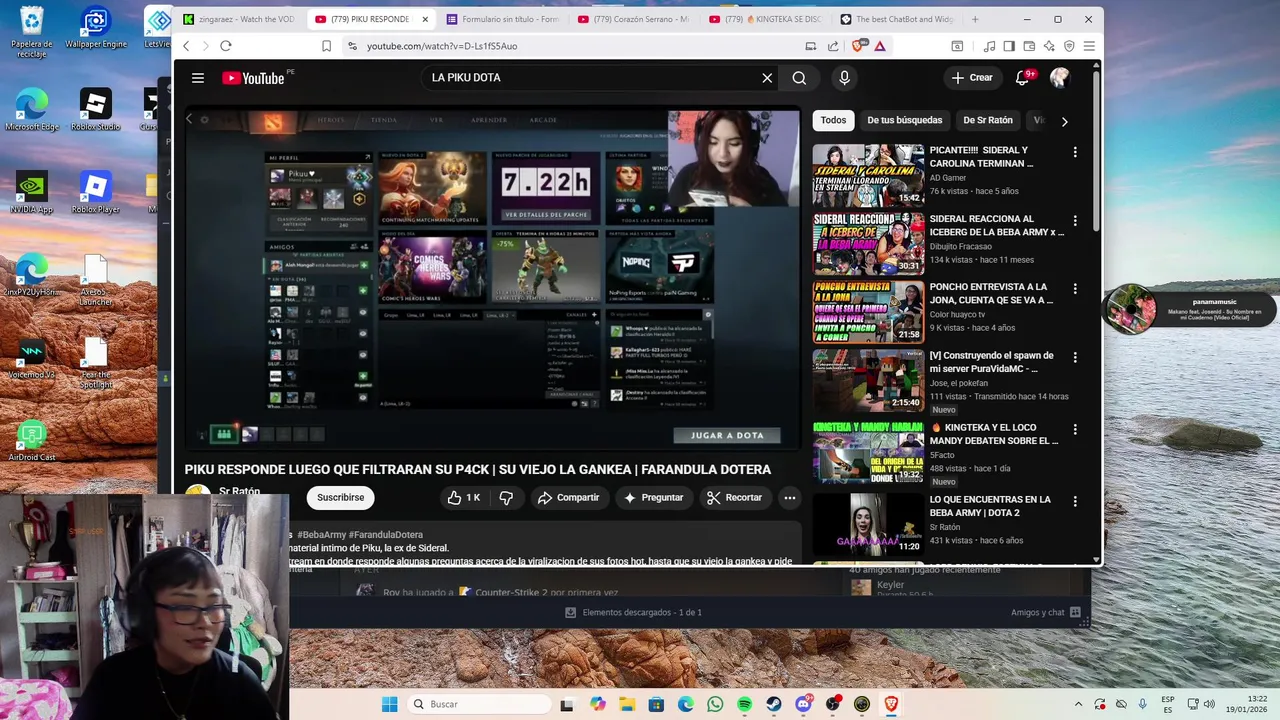Switch to The best ChatBot tab
Image resolution: width=1280 pixels, height=720 pixels.
[x=896, y=19]
